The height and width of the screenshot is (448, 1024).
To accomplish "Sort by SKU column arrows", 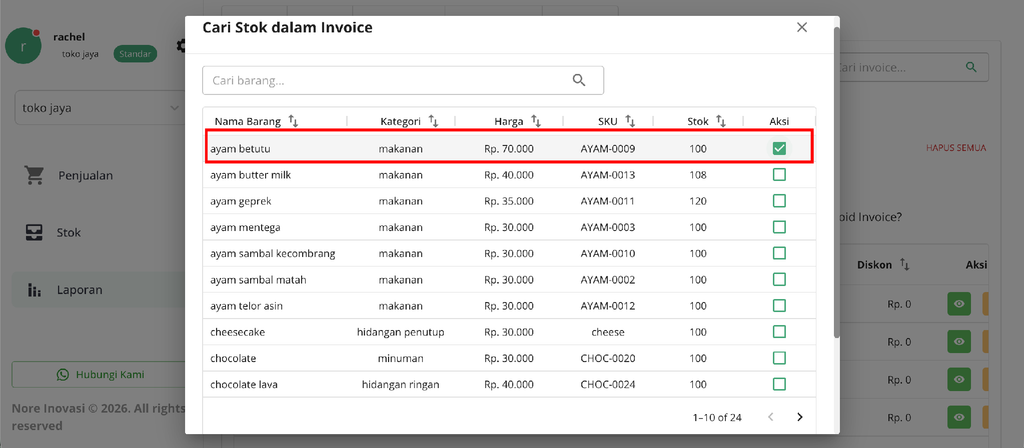I will pos(630,121).
